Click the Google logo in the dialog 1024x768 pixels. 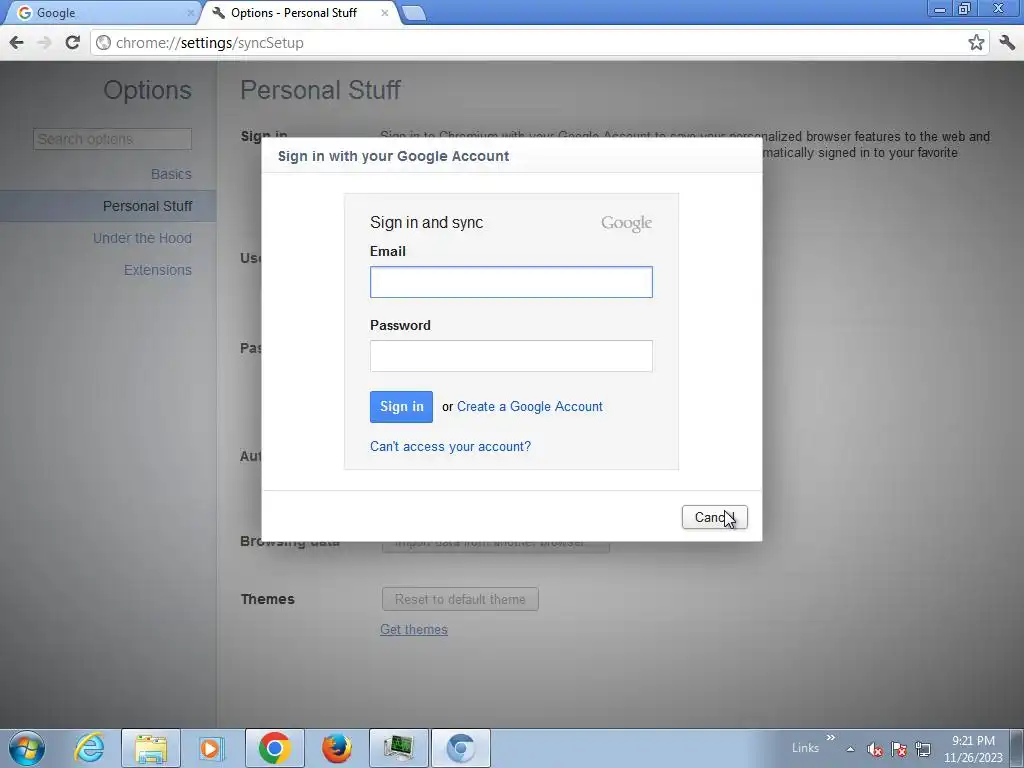[x=626, y=223]
